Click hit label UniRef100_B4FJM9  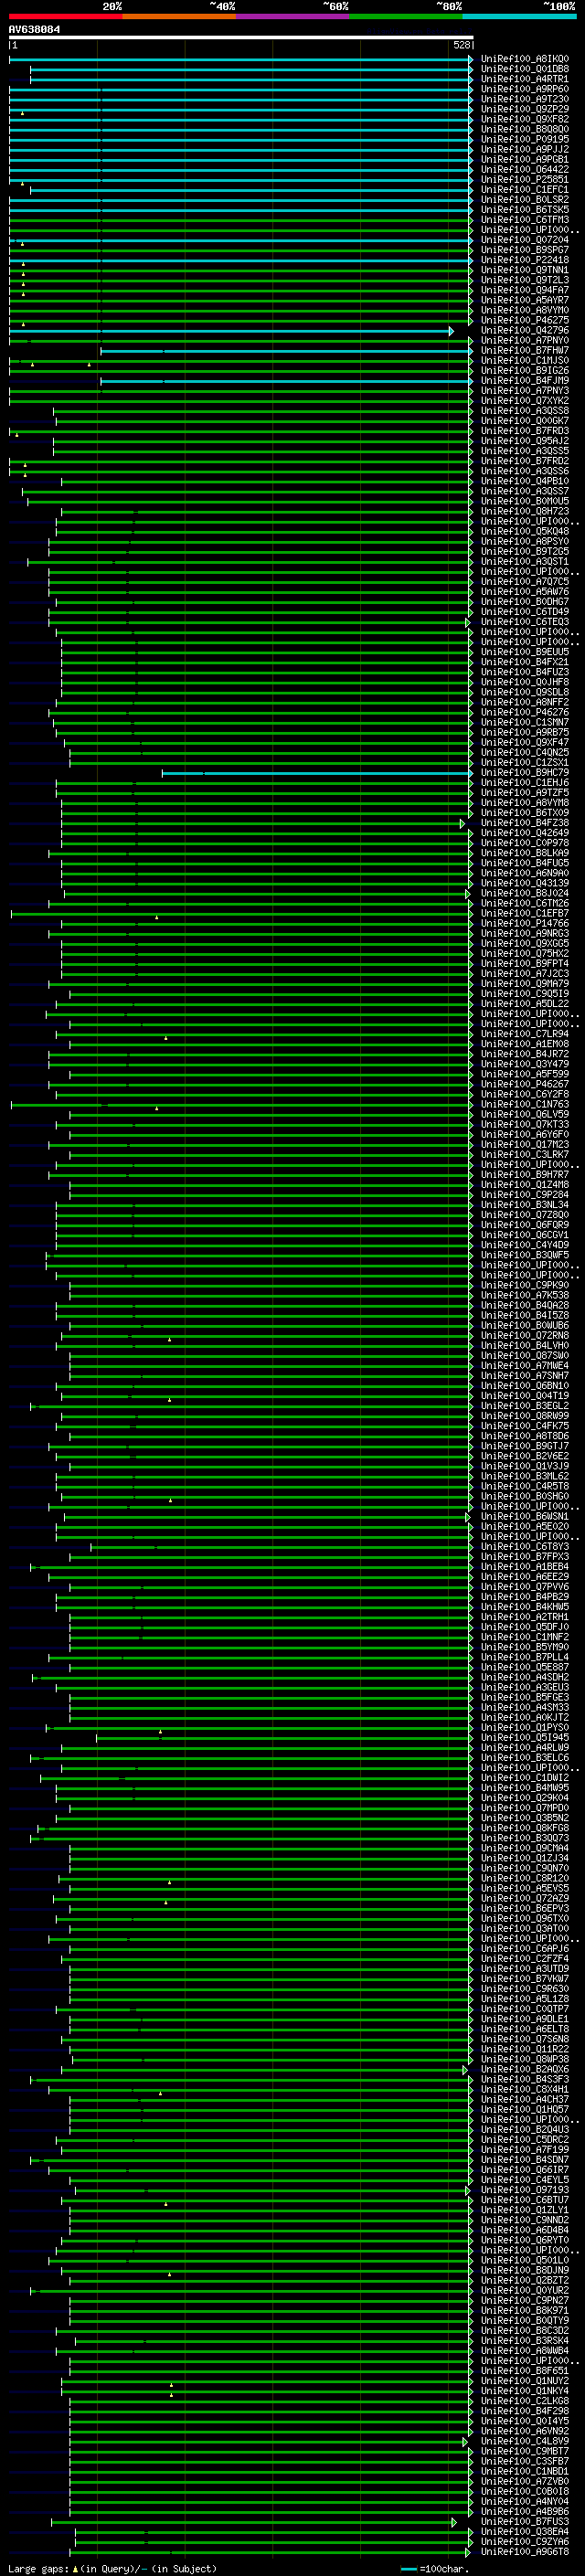pyautogui.click(x=524, y=381)
